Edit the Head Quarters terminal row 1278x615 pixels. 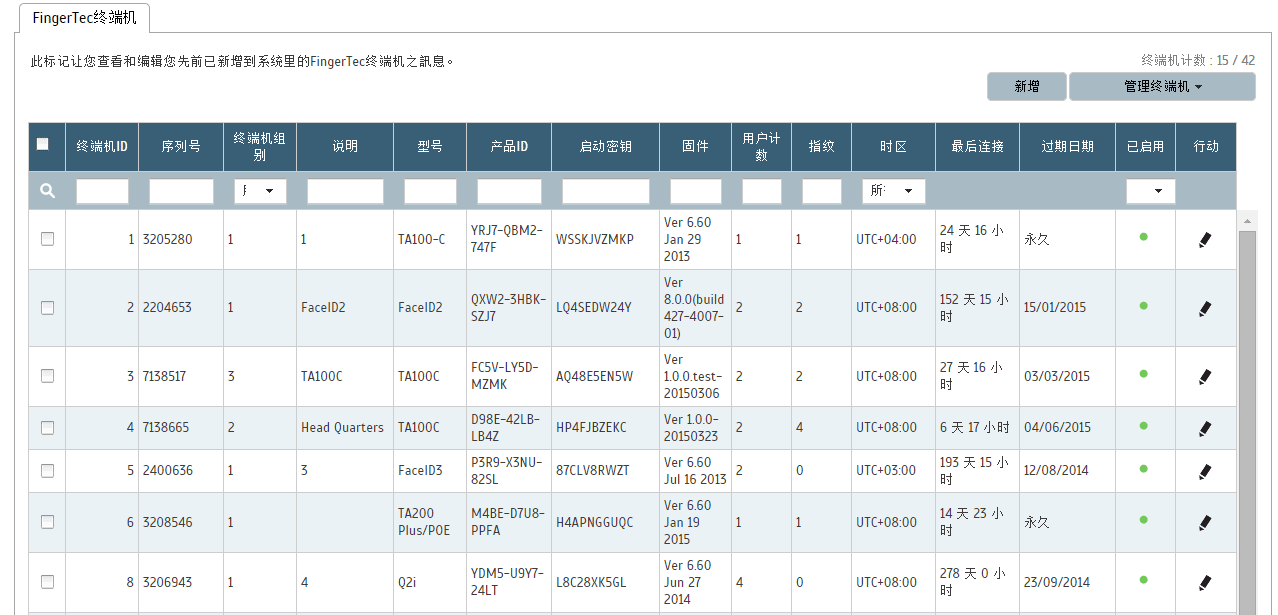tap(1205, 428)
